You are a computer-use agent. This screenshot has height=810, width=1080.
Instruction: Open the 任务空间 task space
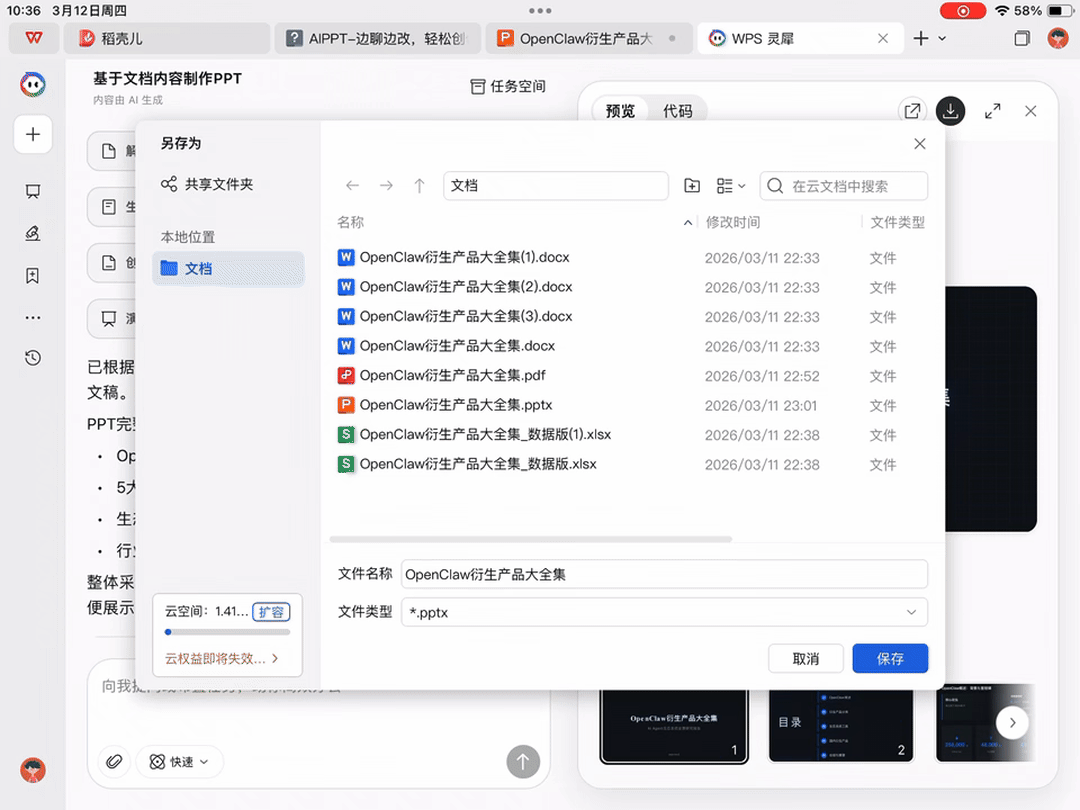(x=508, y=86)
